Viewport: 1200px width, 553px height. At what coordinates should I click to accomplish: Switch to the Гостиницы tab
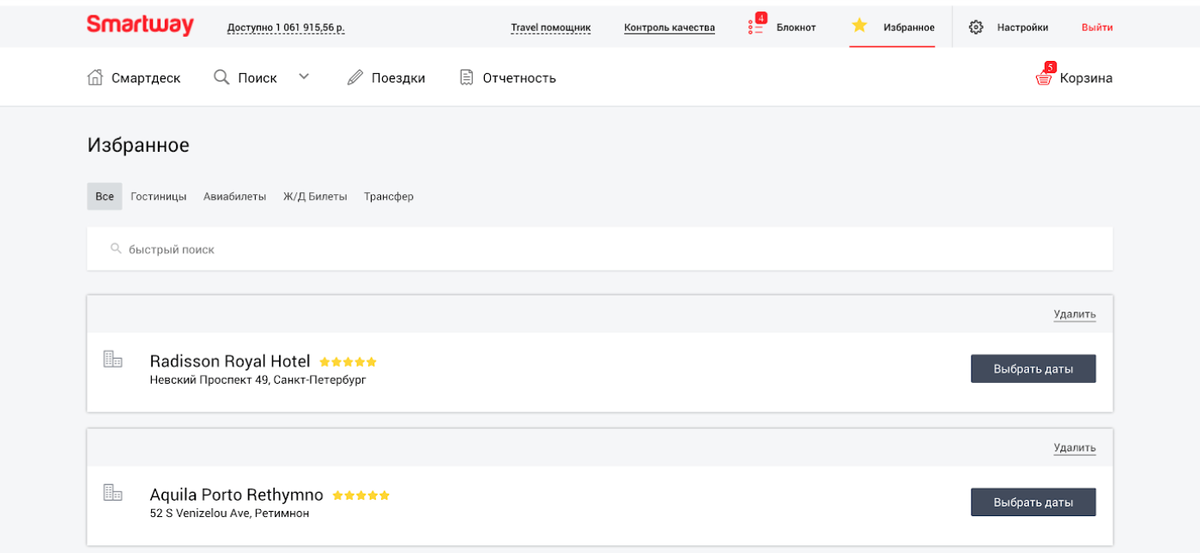tap(159, 197)
